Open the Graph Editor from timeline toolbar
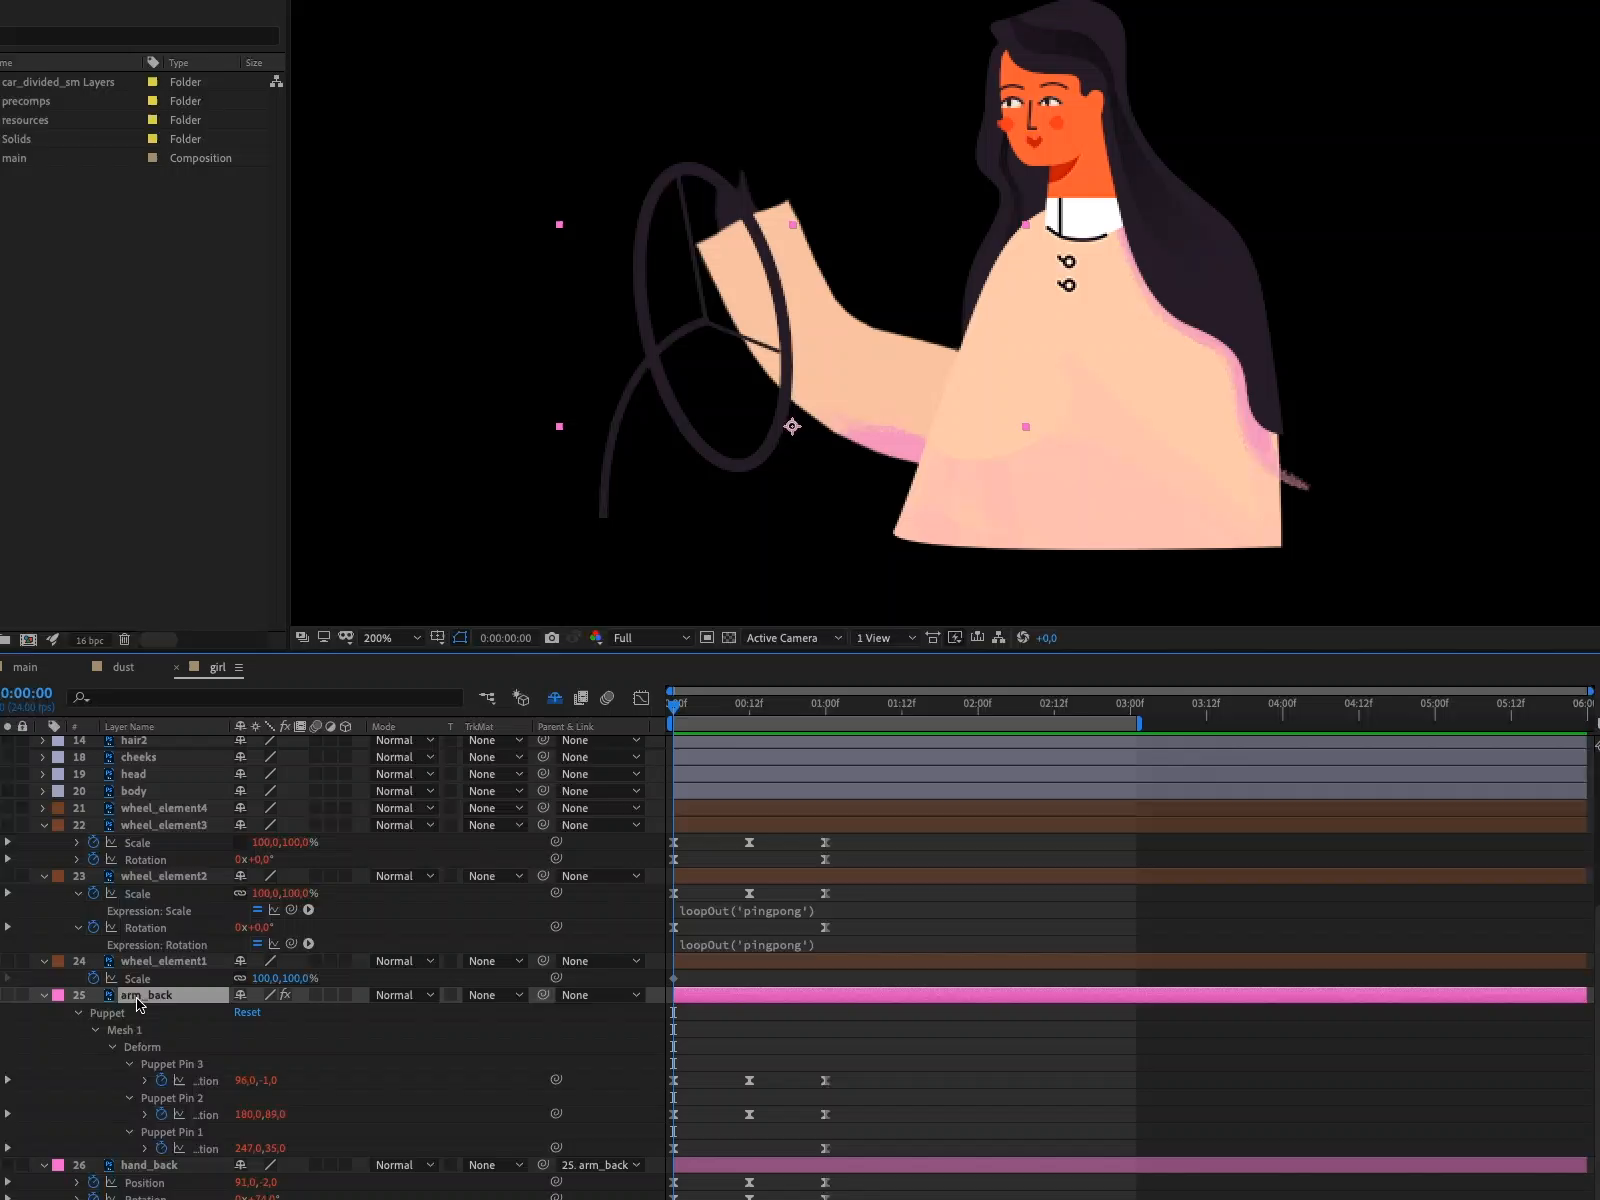This screenshot has width=1600, height=1200. pyautogui.click(x=641, y=698)
